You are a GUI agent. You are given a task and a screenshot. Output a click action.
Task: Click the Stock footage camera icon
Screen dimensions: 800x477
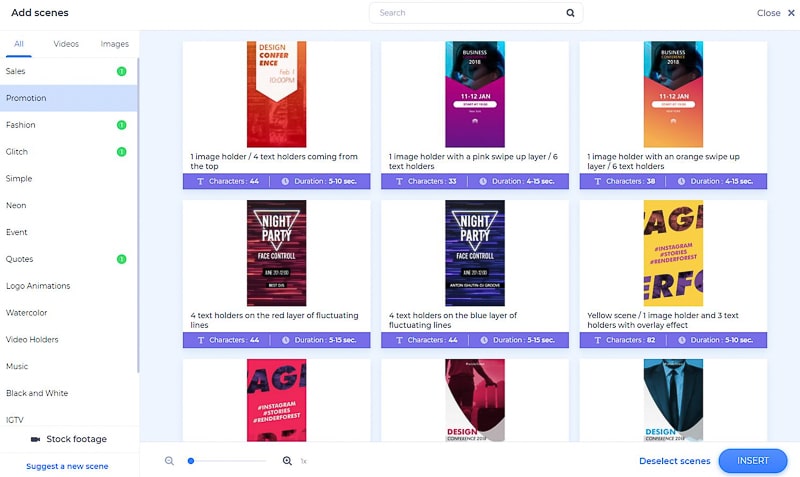point(36,439)
